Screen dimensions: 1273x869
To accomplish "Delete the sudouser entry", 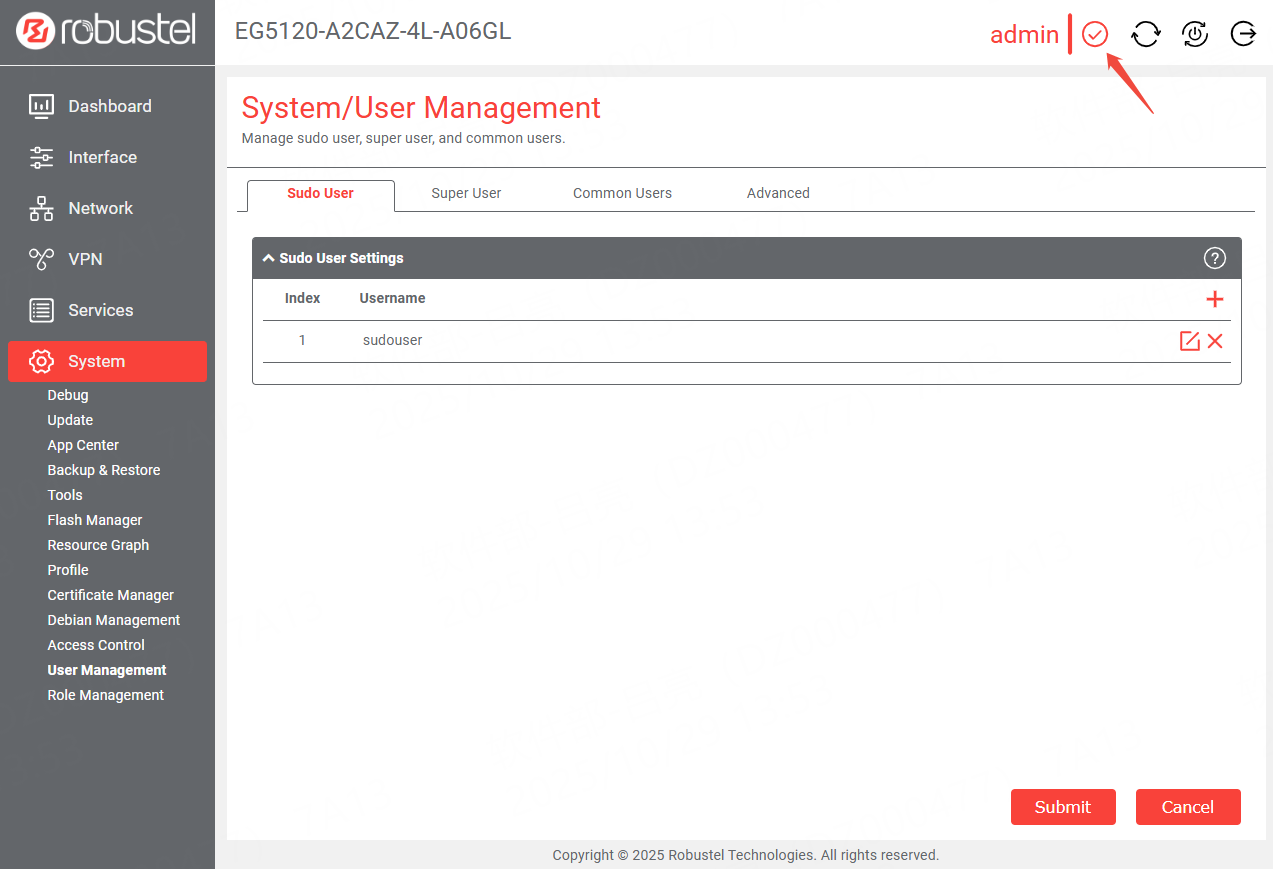I will point(1215,341).
